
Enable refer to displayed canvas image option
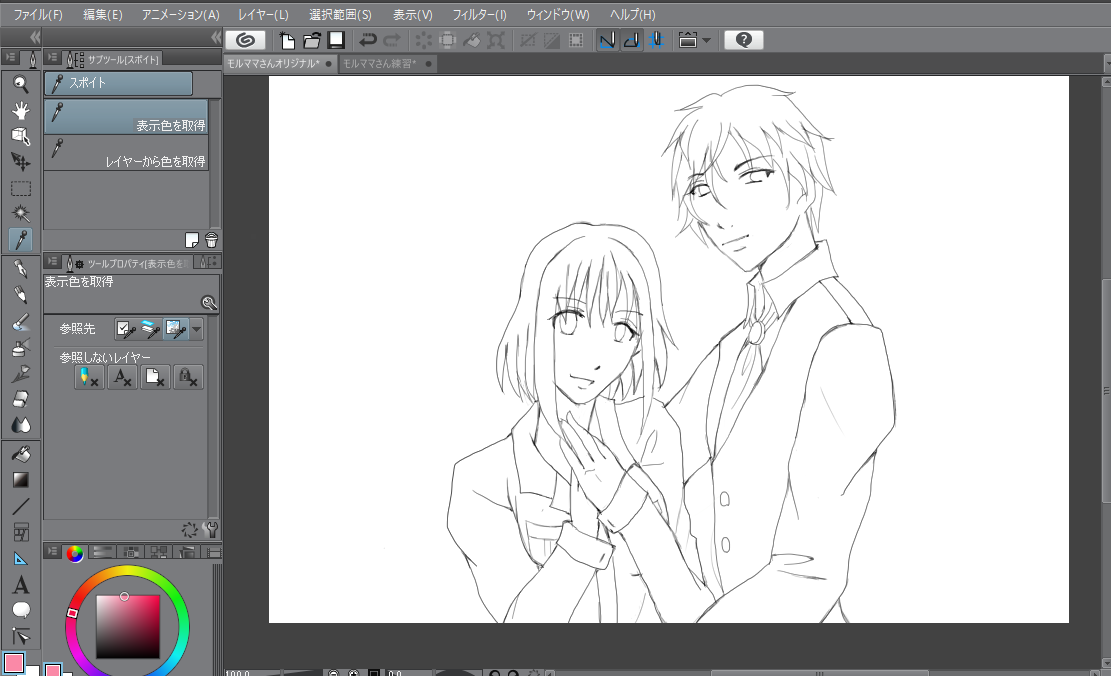click(x=176, y=329)
